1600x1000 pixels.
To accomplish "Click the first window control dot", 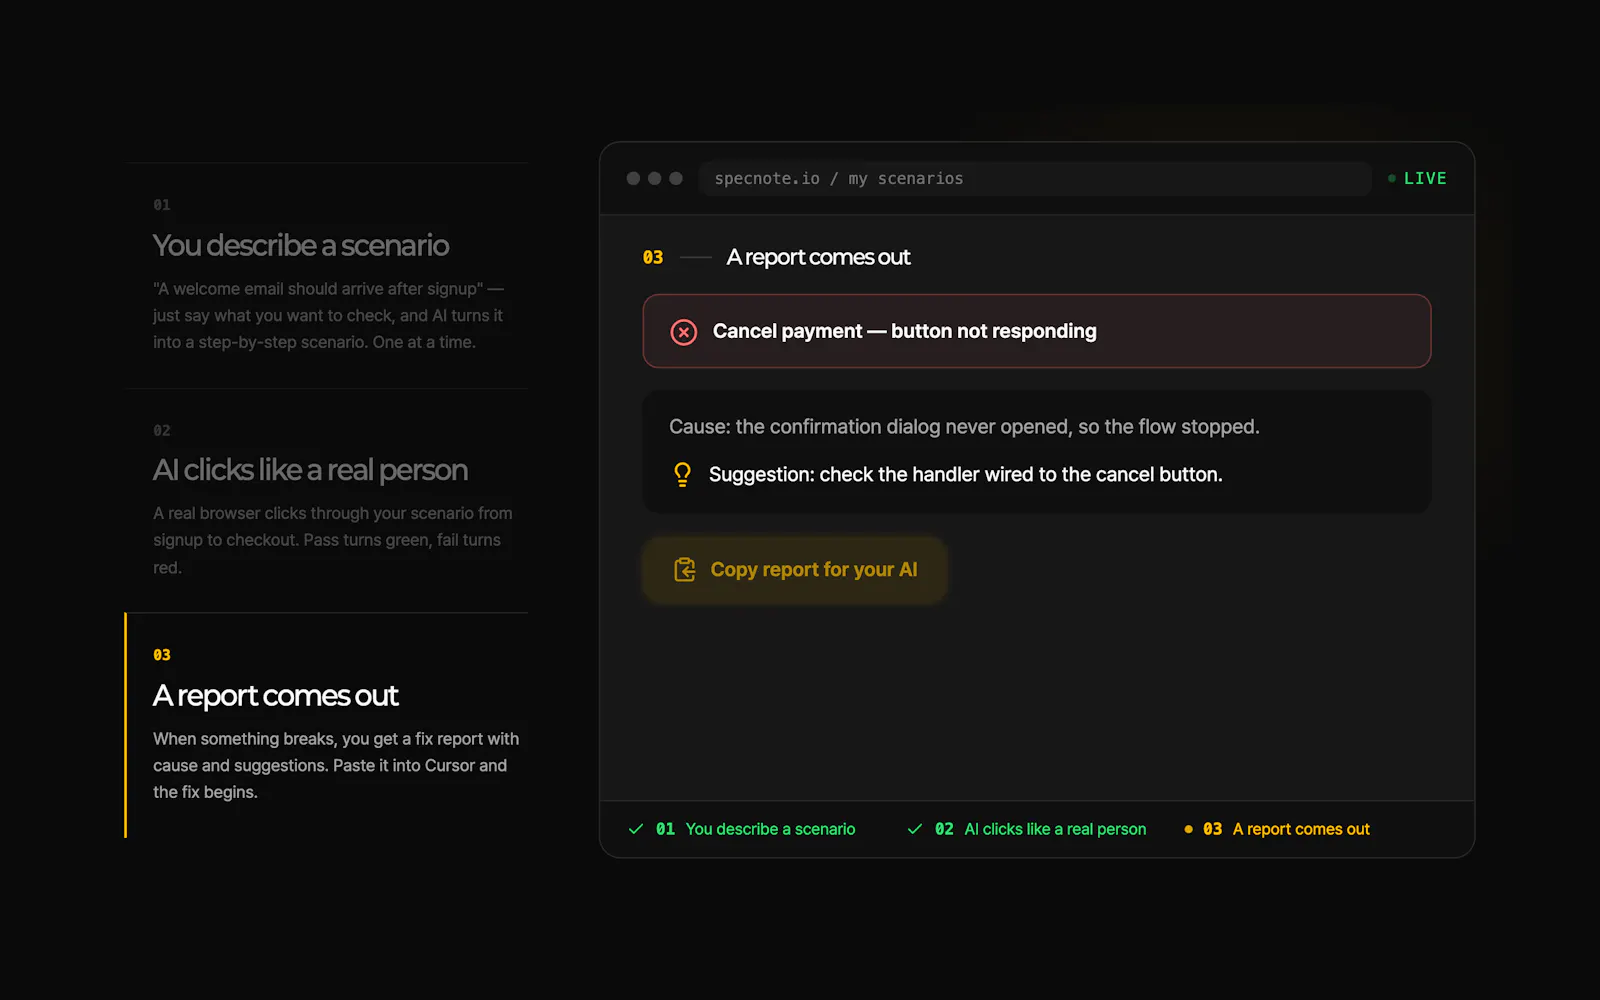I will [x=633, y=179].
